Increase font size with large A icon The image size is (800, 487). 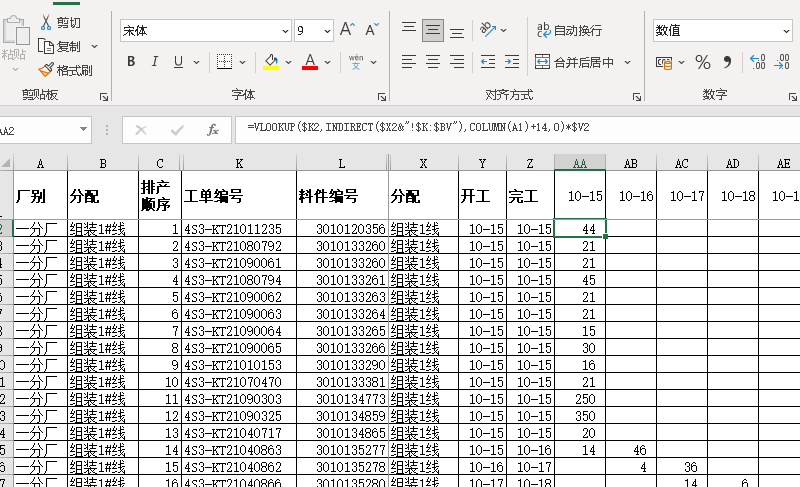(x=347, y=30)
